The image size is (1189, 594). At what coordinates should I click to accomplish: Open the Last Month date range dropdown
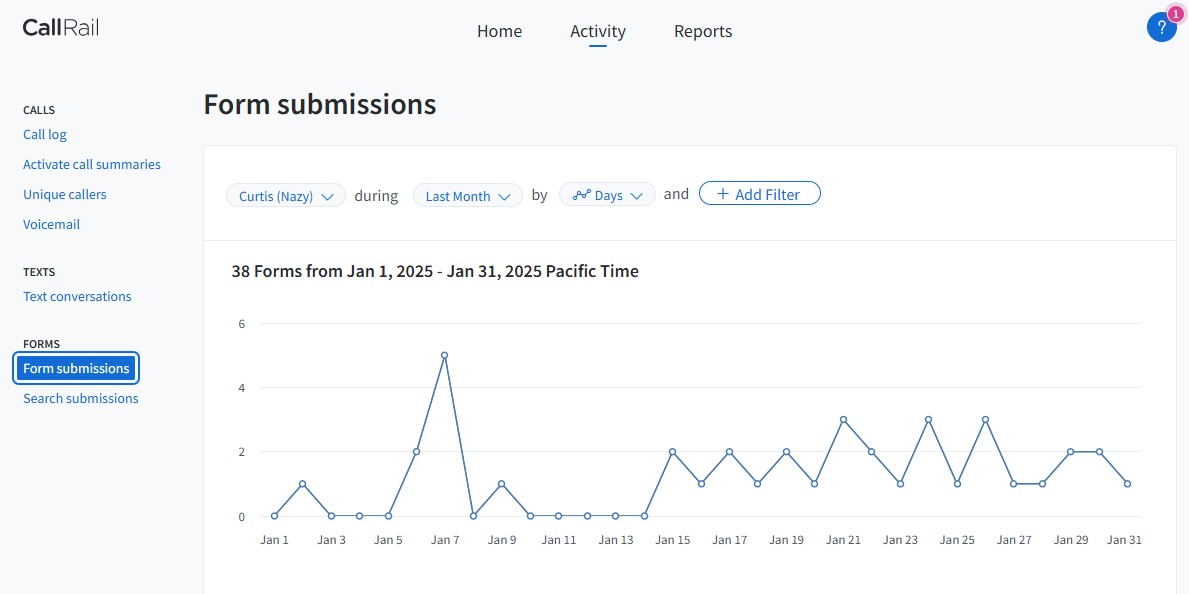point(468,196)
